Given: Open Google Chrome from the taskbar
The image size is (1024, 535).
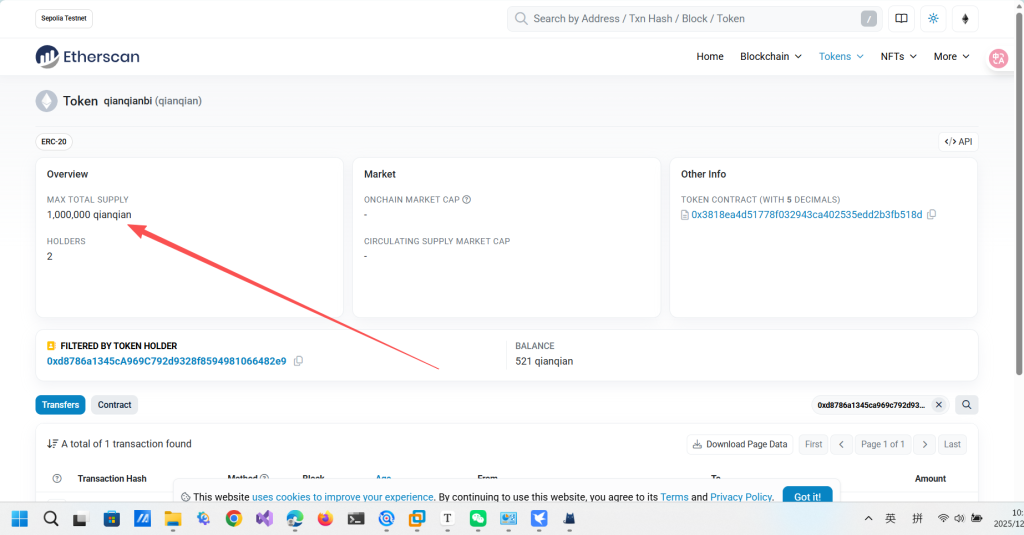Looking at the screenshot, I should (233, 518).
